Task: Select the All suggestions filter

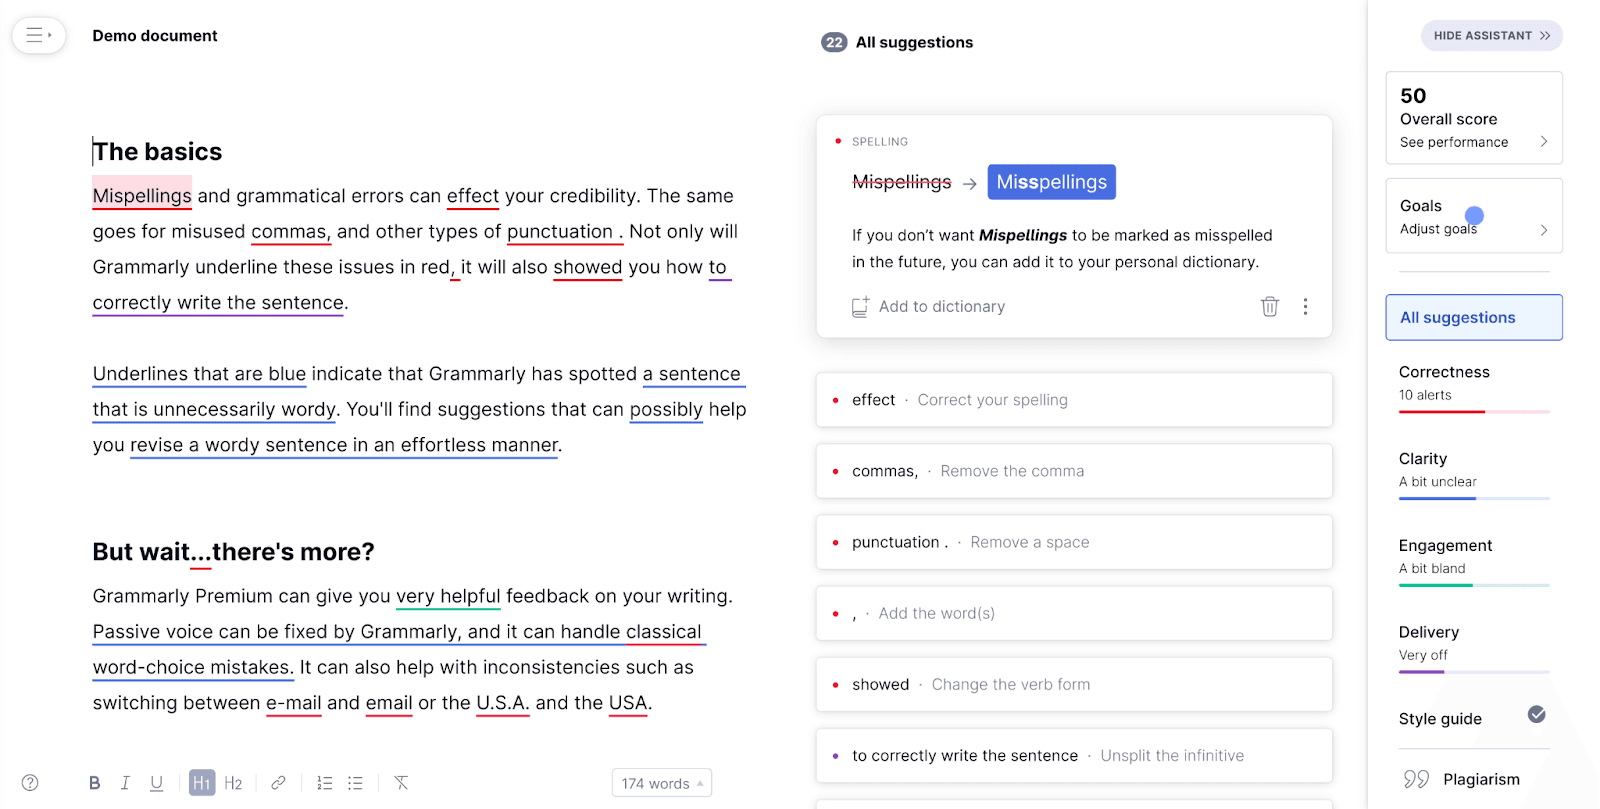Action: 1472,317
